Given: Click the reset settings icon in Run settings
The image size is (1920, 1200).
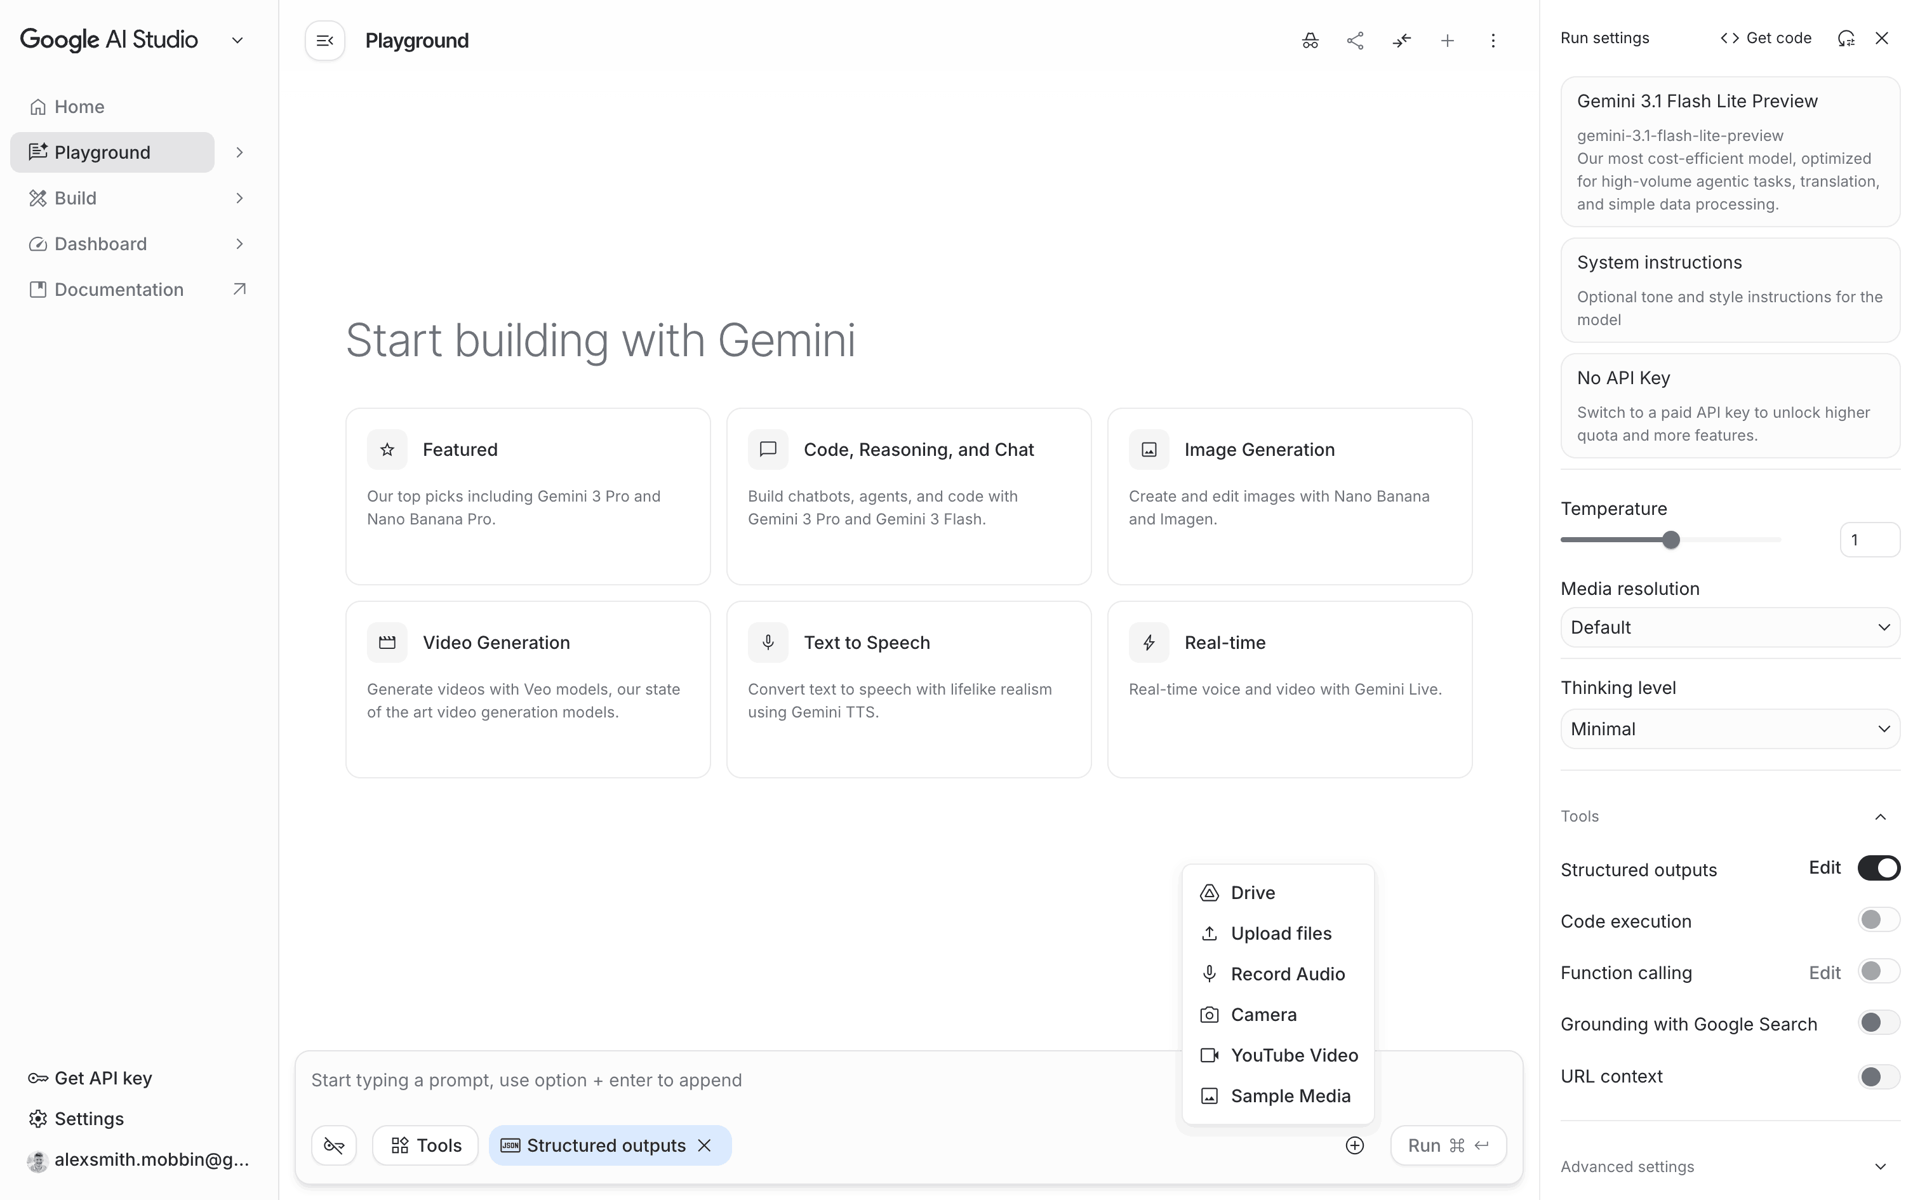Looking at the screenshot, I should 1846,38.
